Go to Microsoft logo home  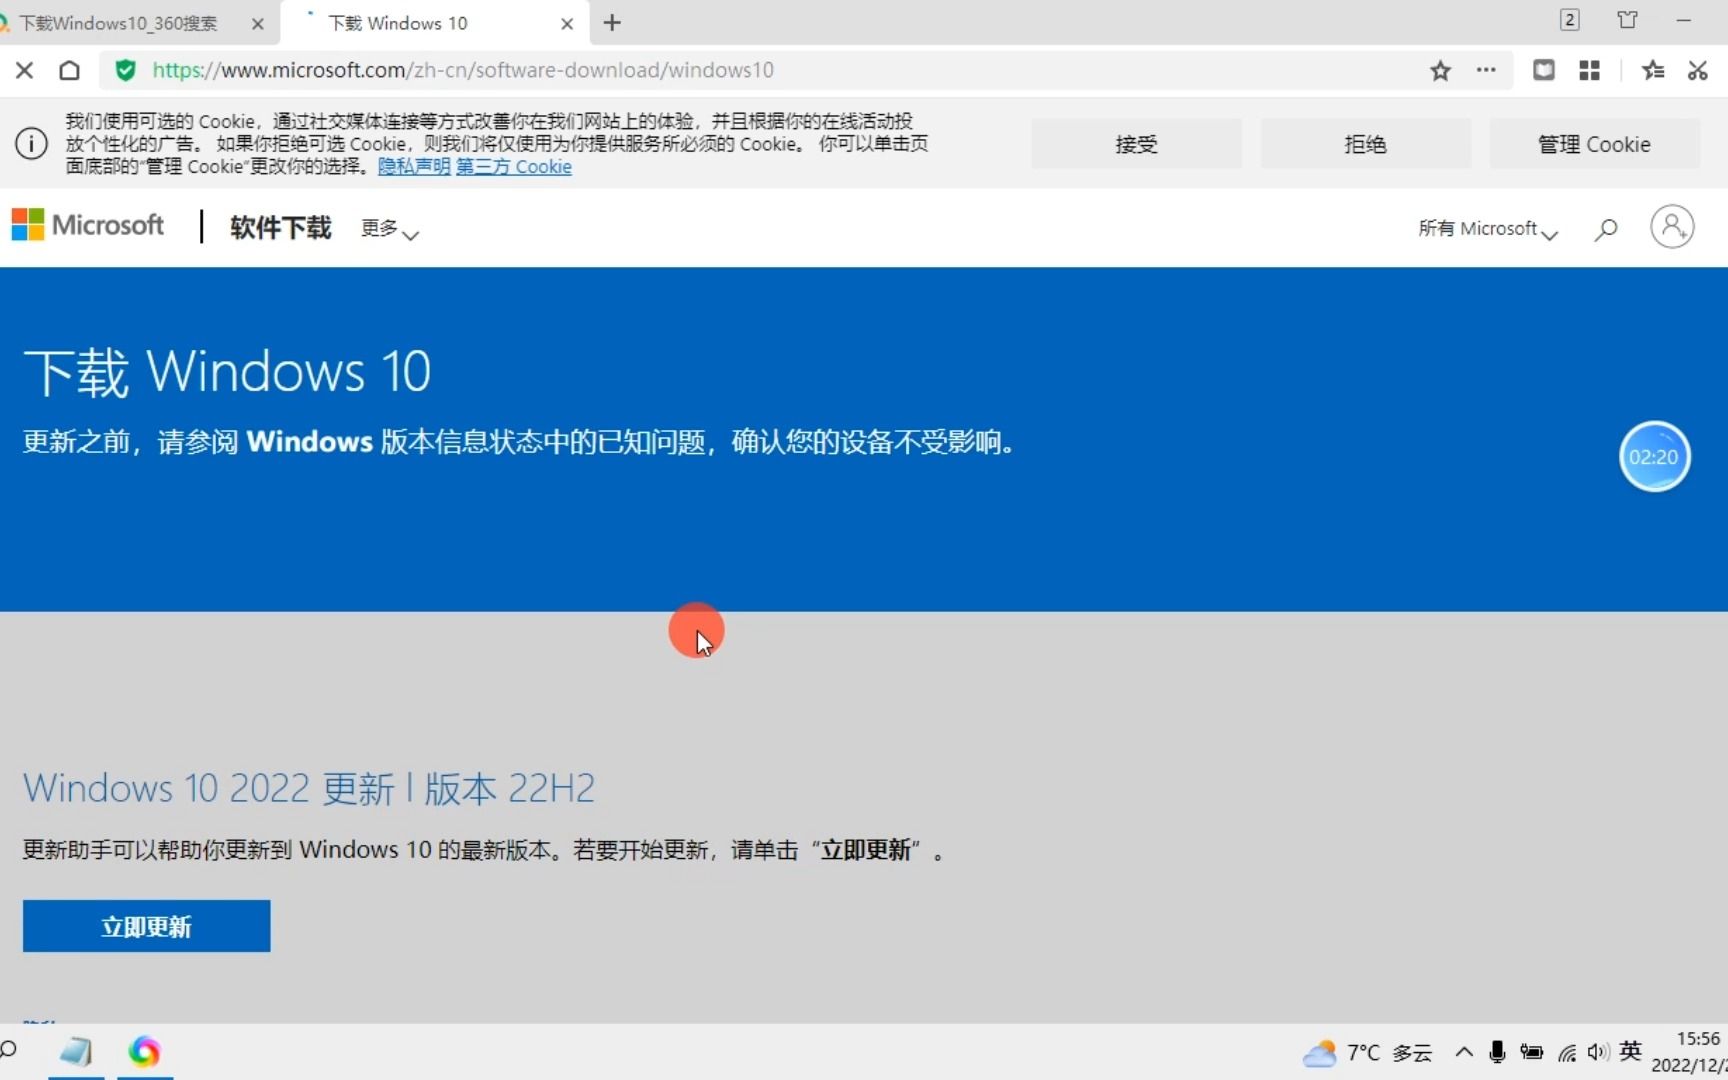88,225
